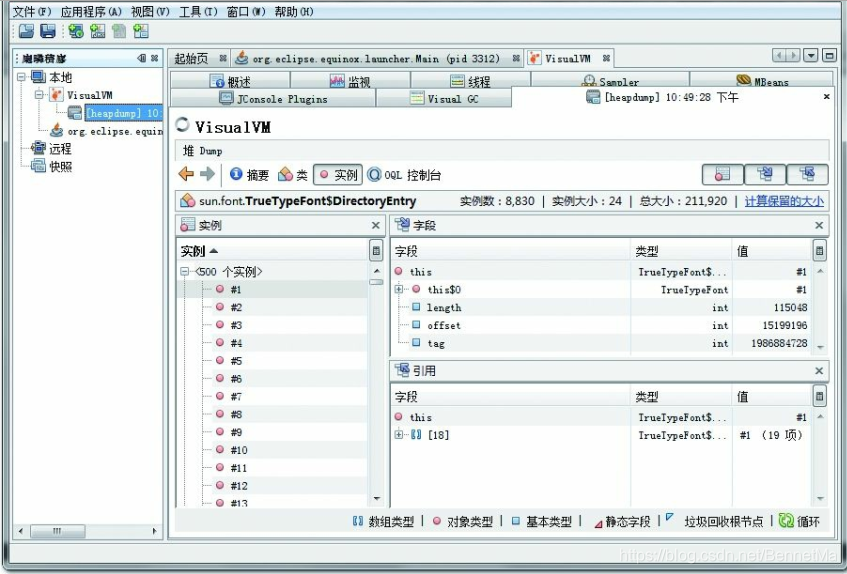Close the 起始页 tab
Viewport: 847px width, 574px height.
(x=223, y=58)
